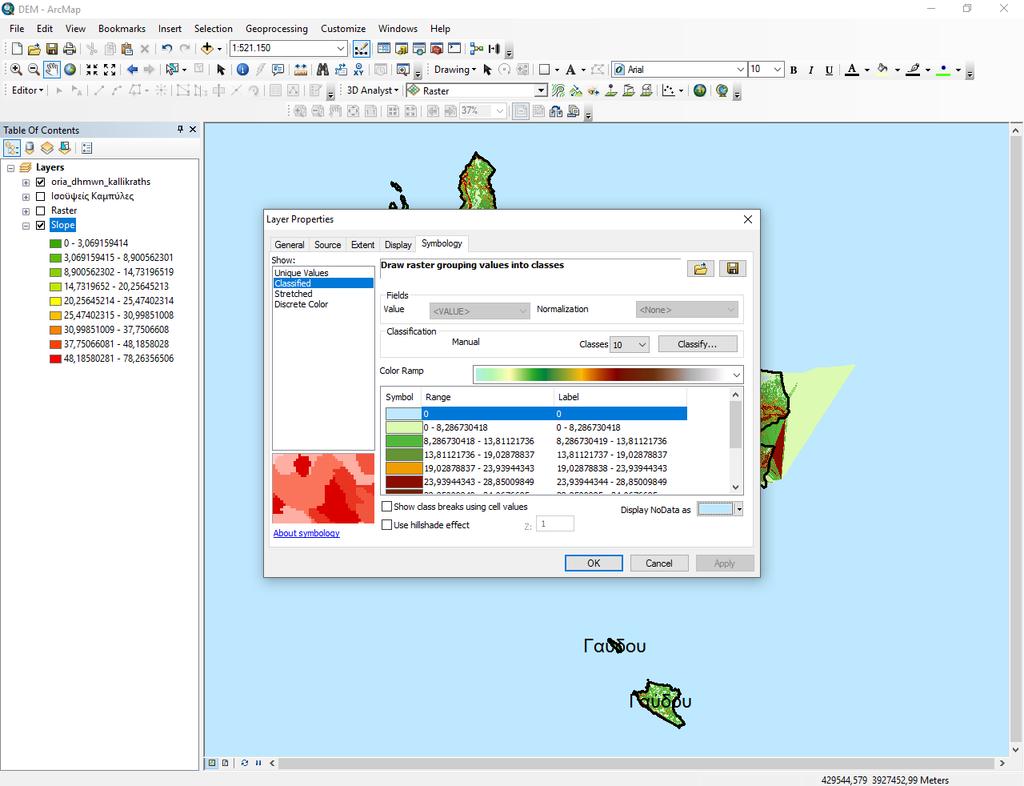Click the Classify... button
Viewport: 1024px width, 786px height.
coord(697,344)
